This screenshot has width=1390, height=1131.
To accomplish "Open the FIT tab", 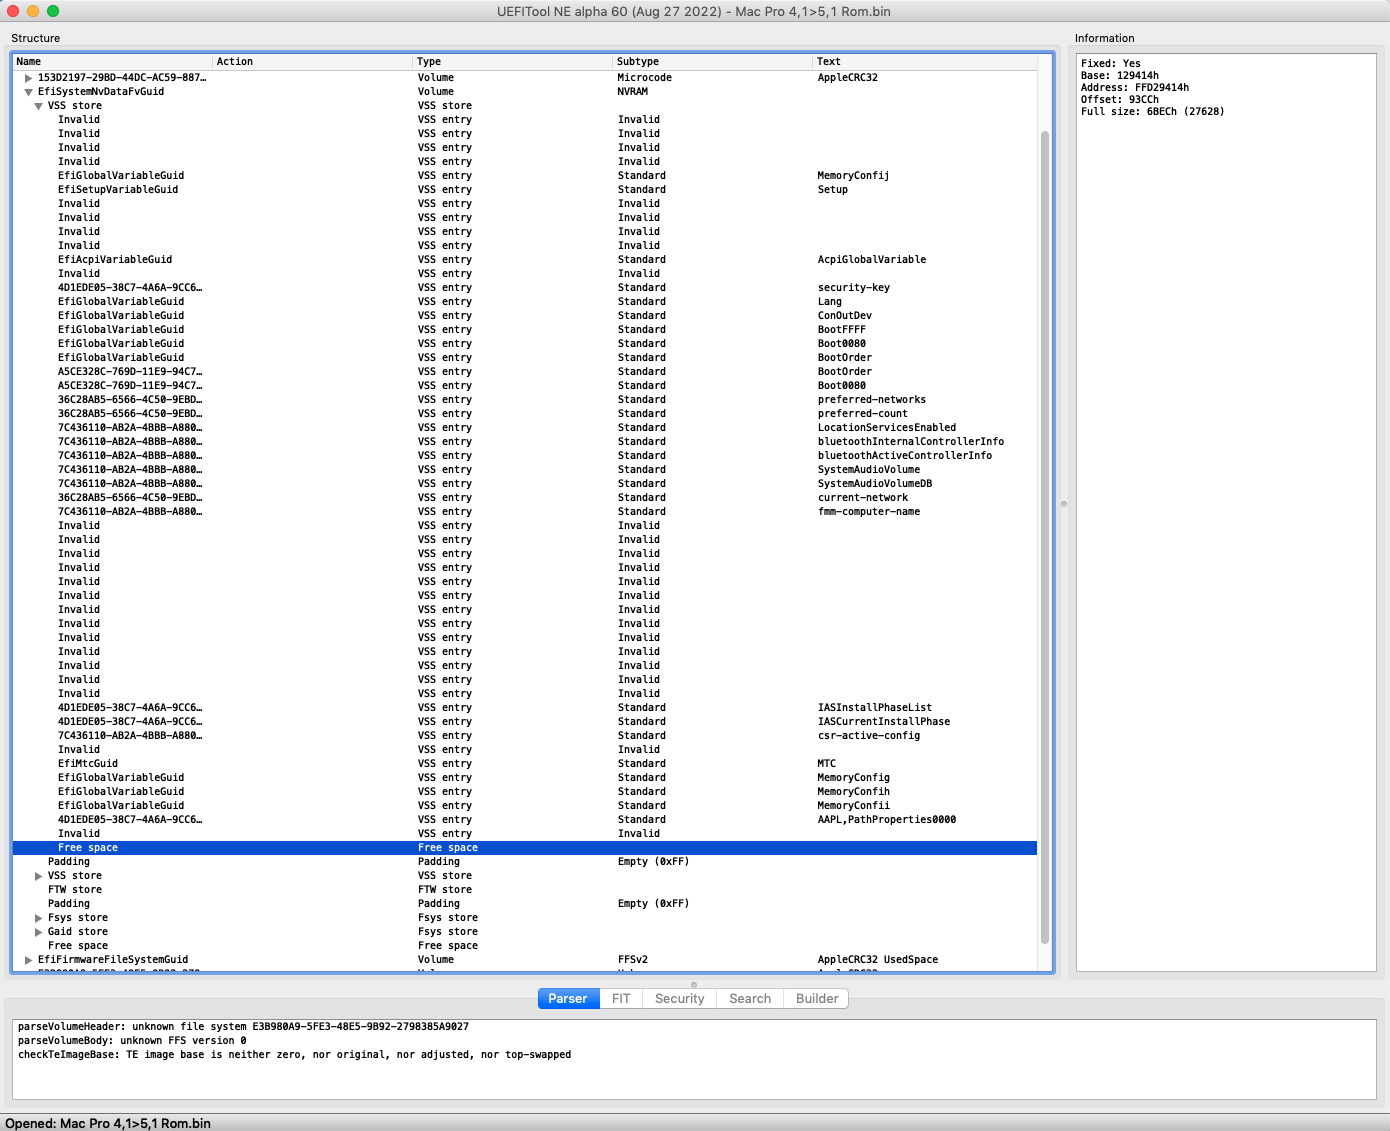I will coord(621,998).
